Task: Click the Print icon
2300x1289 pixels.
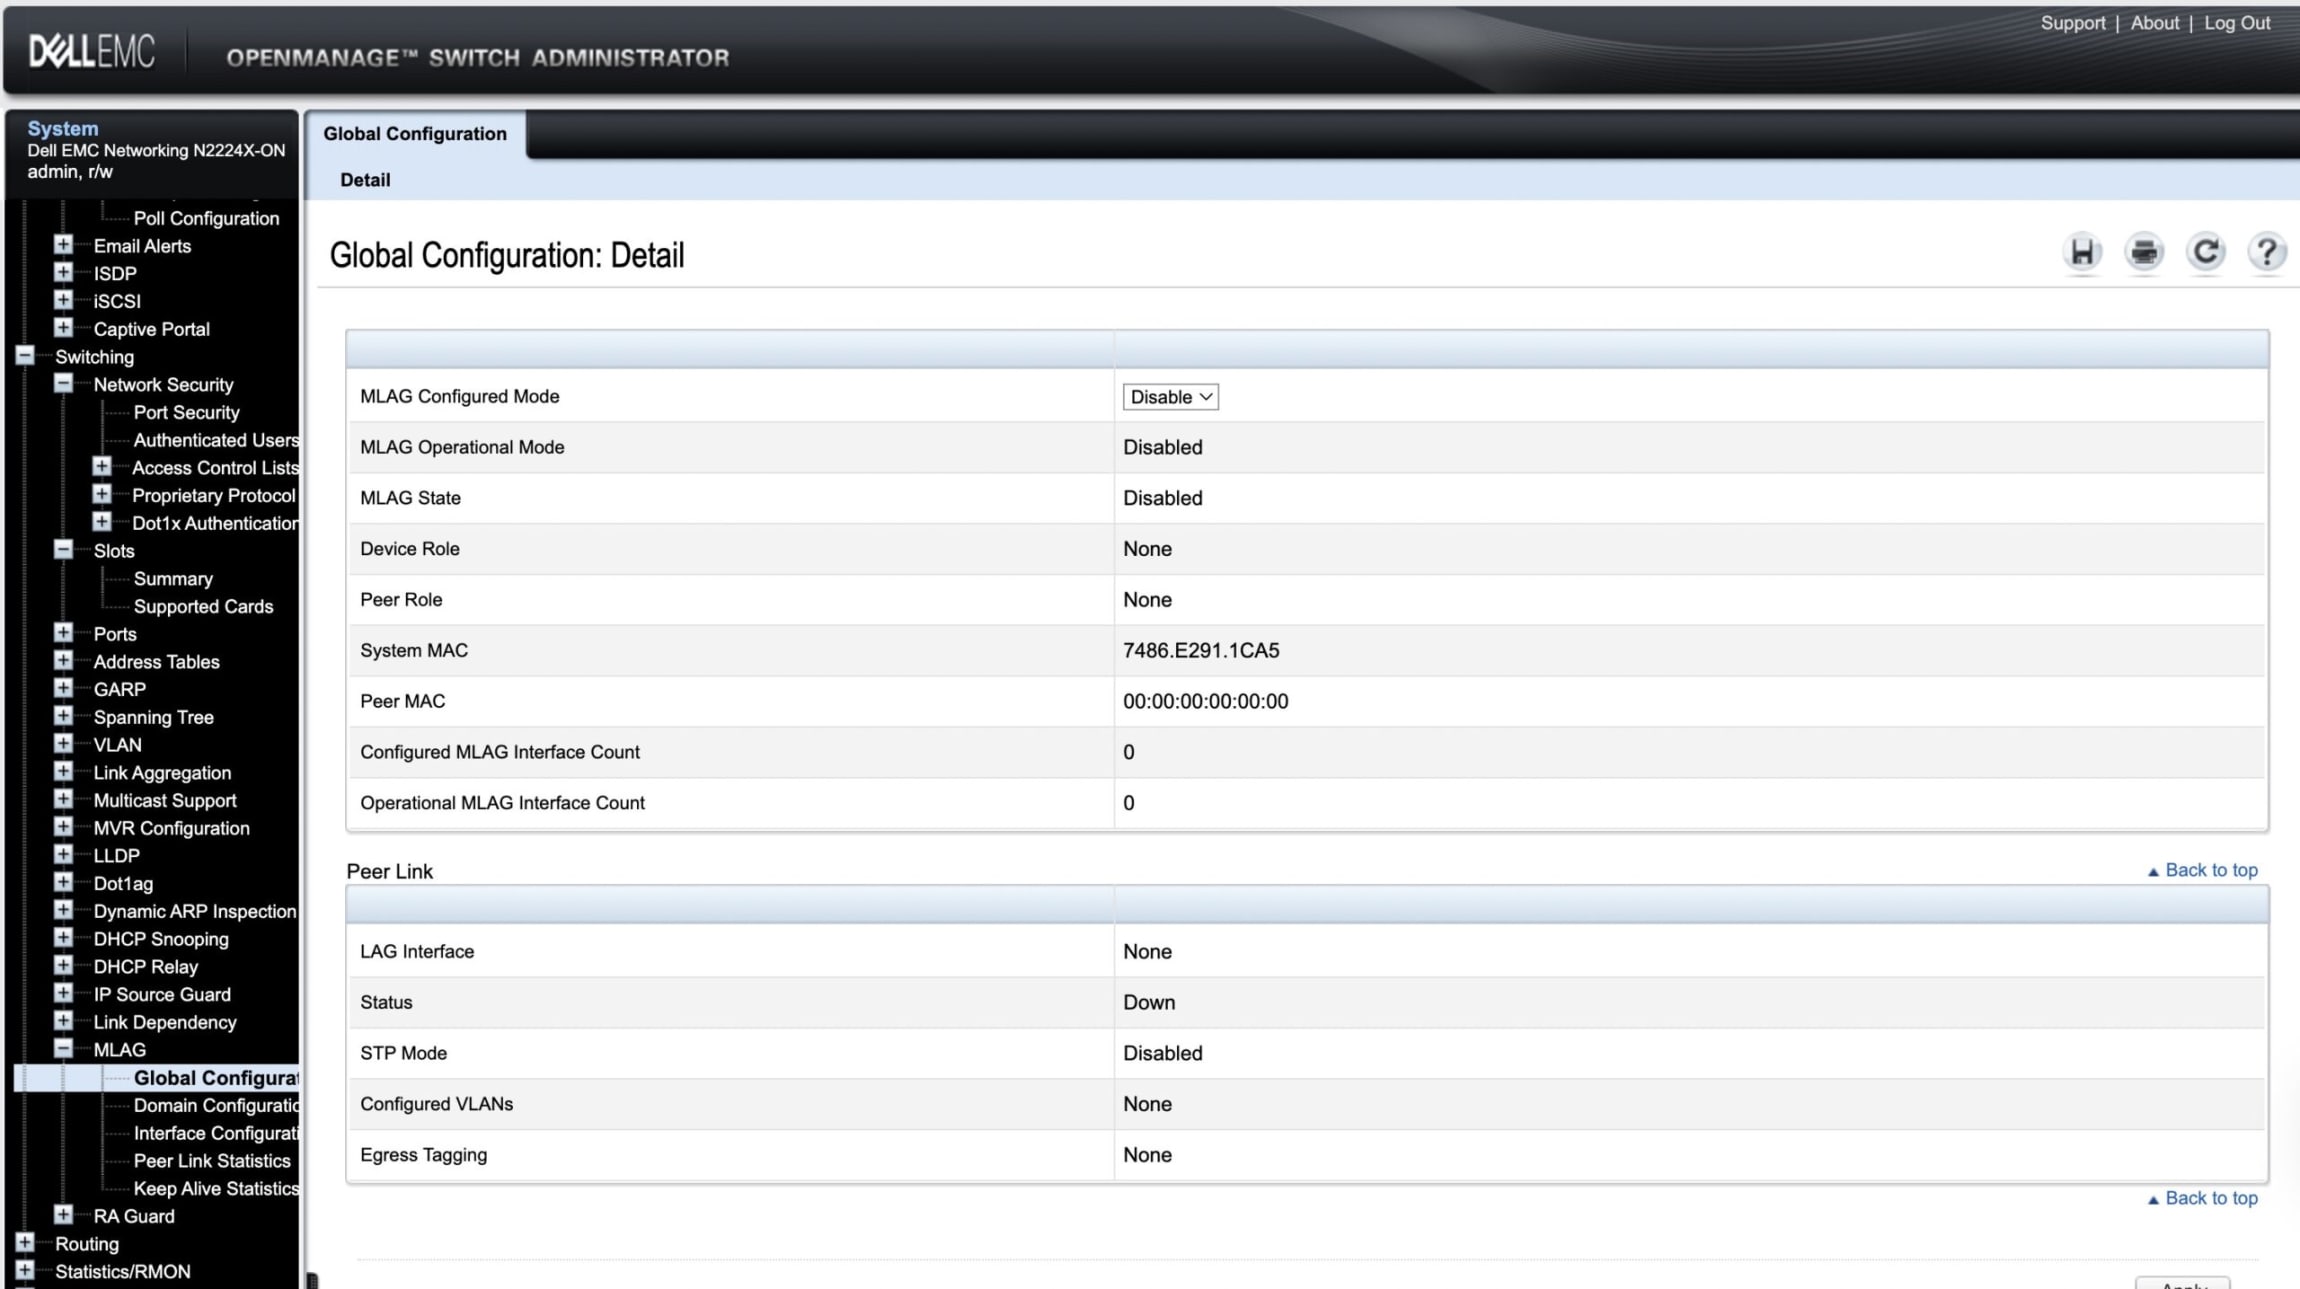Action: [x=2143, y=252]
